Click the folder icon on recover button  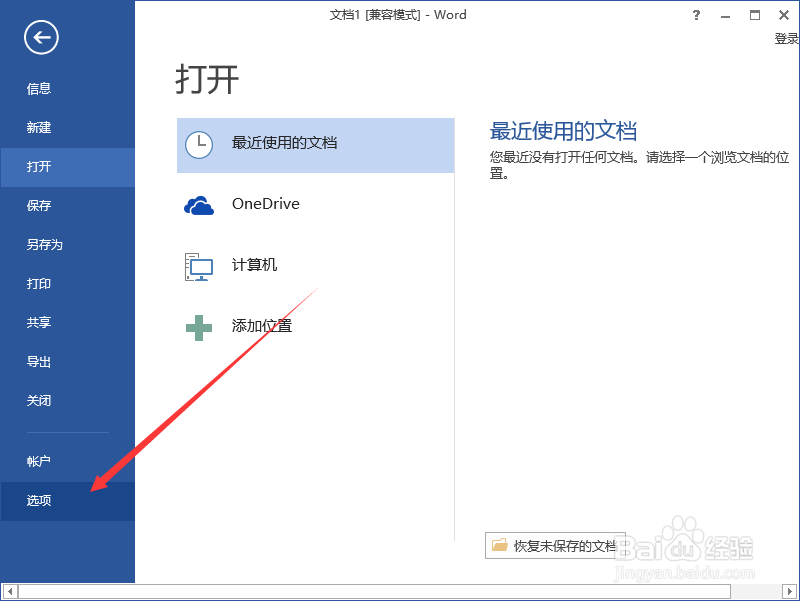tap(499, 545)
